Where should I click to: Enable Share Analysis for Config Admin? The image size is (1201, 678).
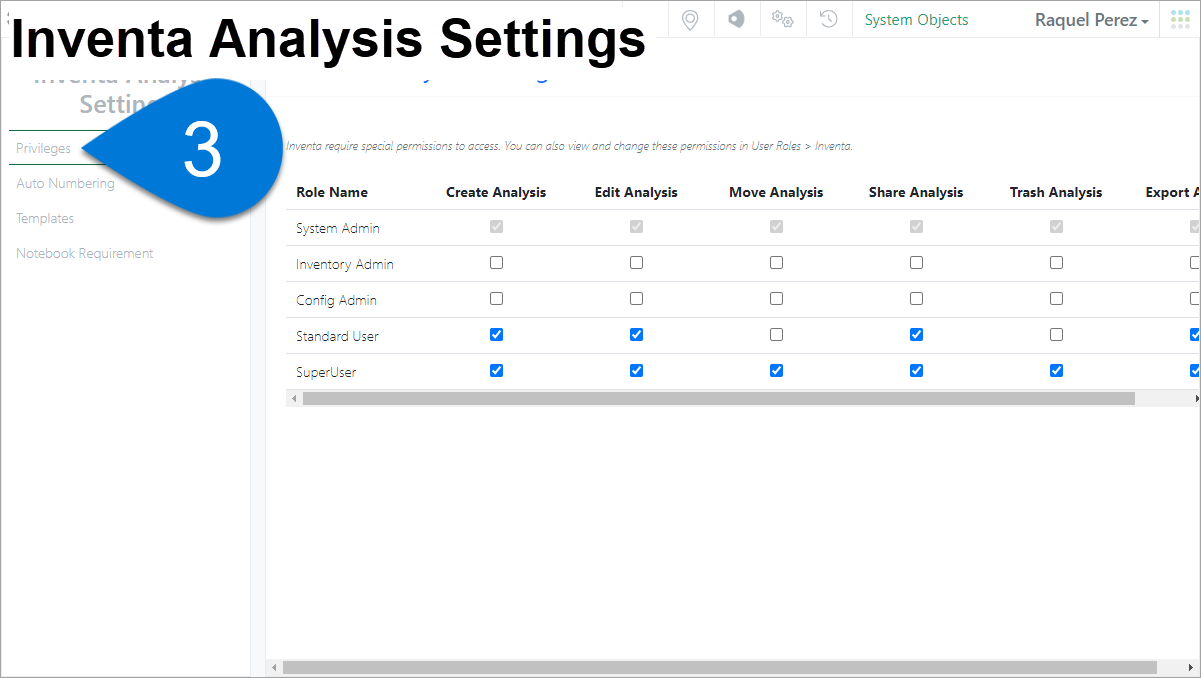point(916,299)
